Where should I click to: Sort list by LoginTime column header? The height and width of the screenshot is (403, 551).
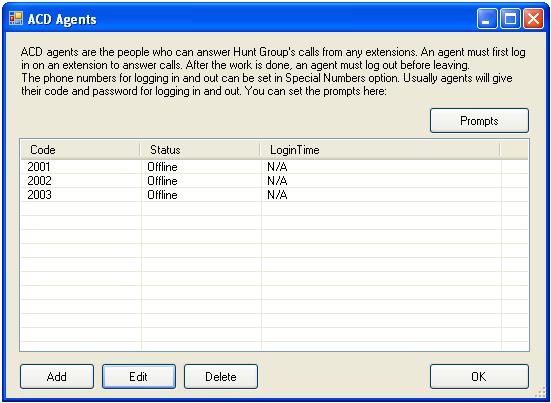(380, 150)
